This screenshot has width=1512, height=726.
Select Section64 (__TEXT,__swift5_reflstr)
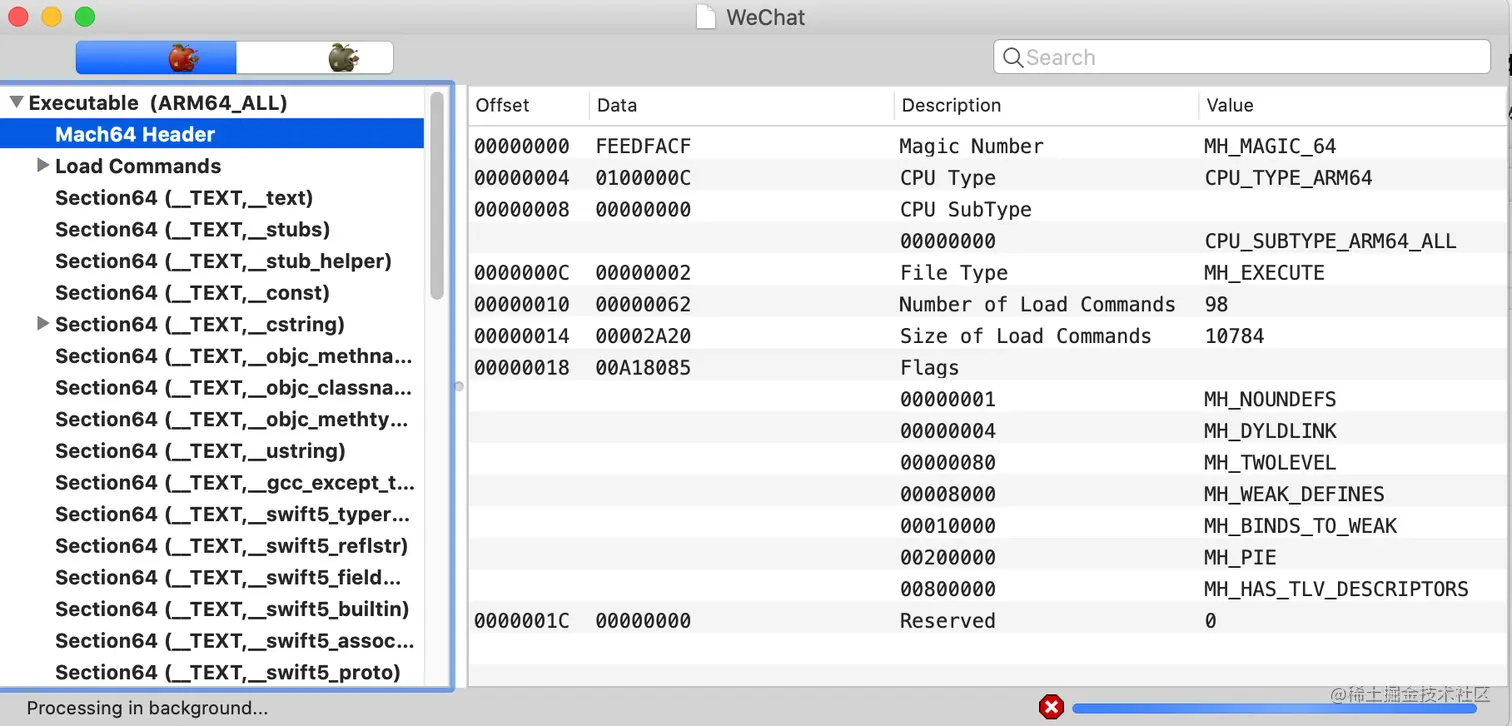pos(231,545)
